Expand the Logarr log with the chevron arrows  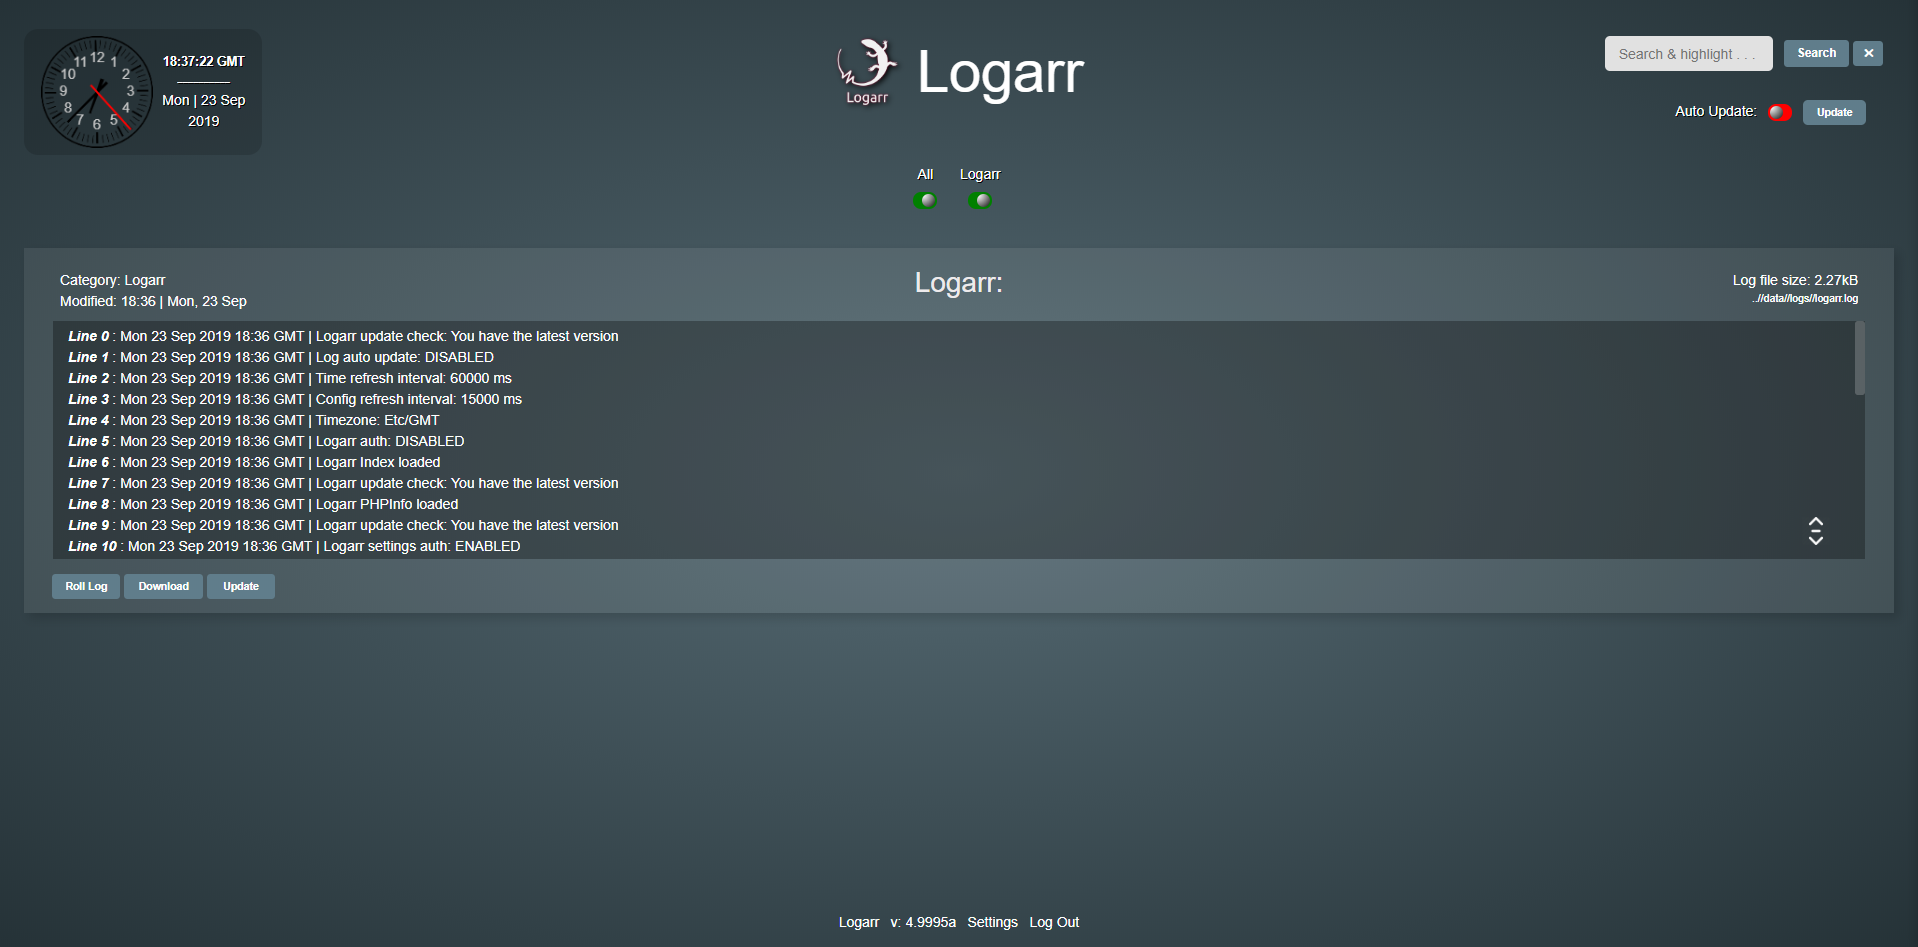pos(1815,531)
